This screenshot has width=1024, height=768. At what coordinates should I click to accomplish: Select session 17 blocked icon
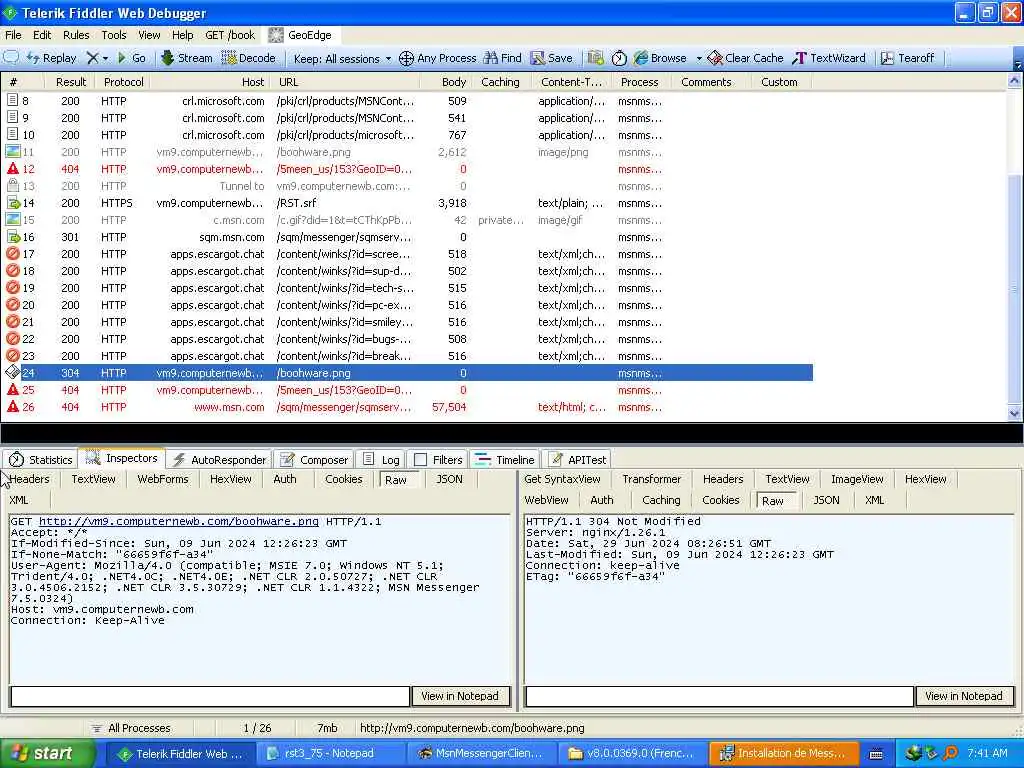coord(12,254)
